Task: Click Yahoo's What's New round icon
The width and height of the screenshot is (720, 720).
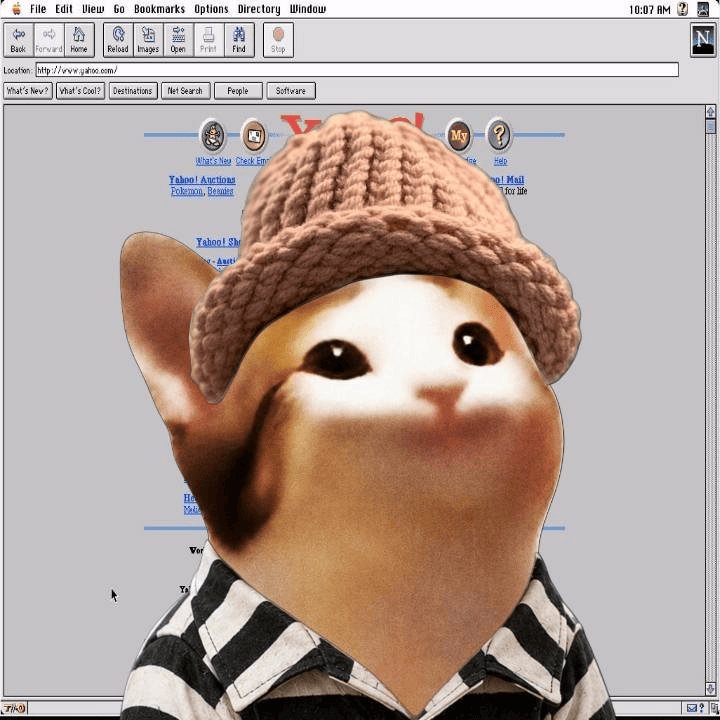Action: 213,135
